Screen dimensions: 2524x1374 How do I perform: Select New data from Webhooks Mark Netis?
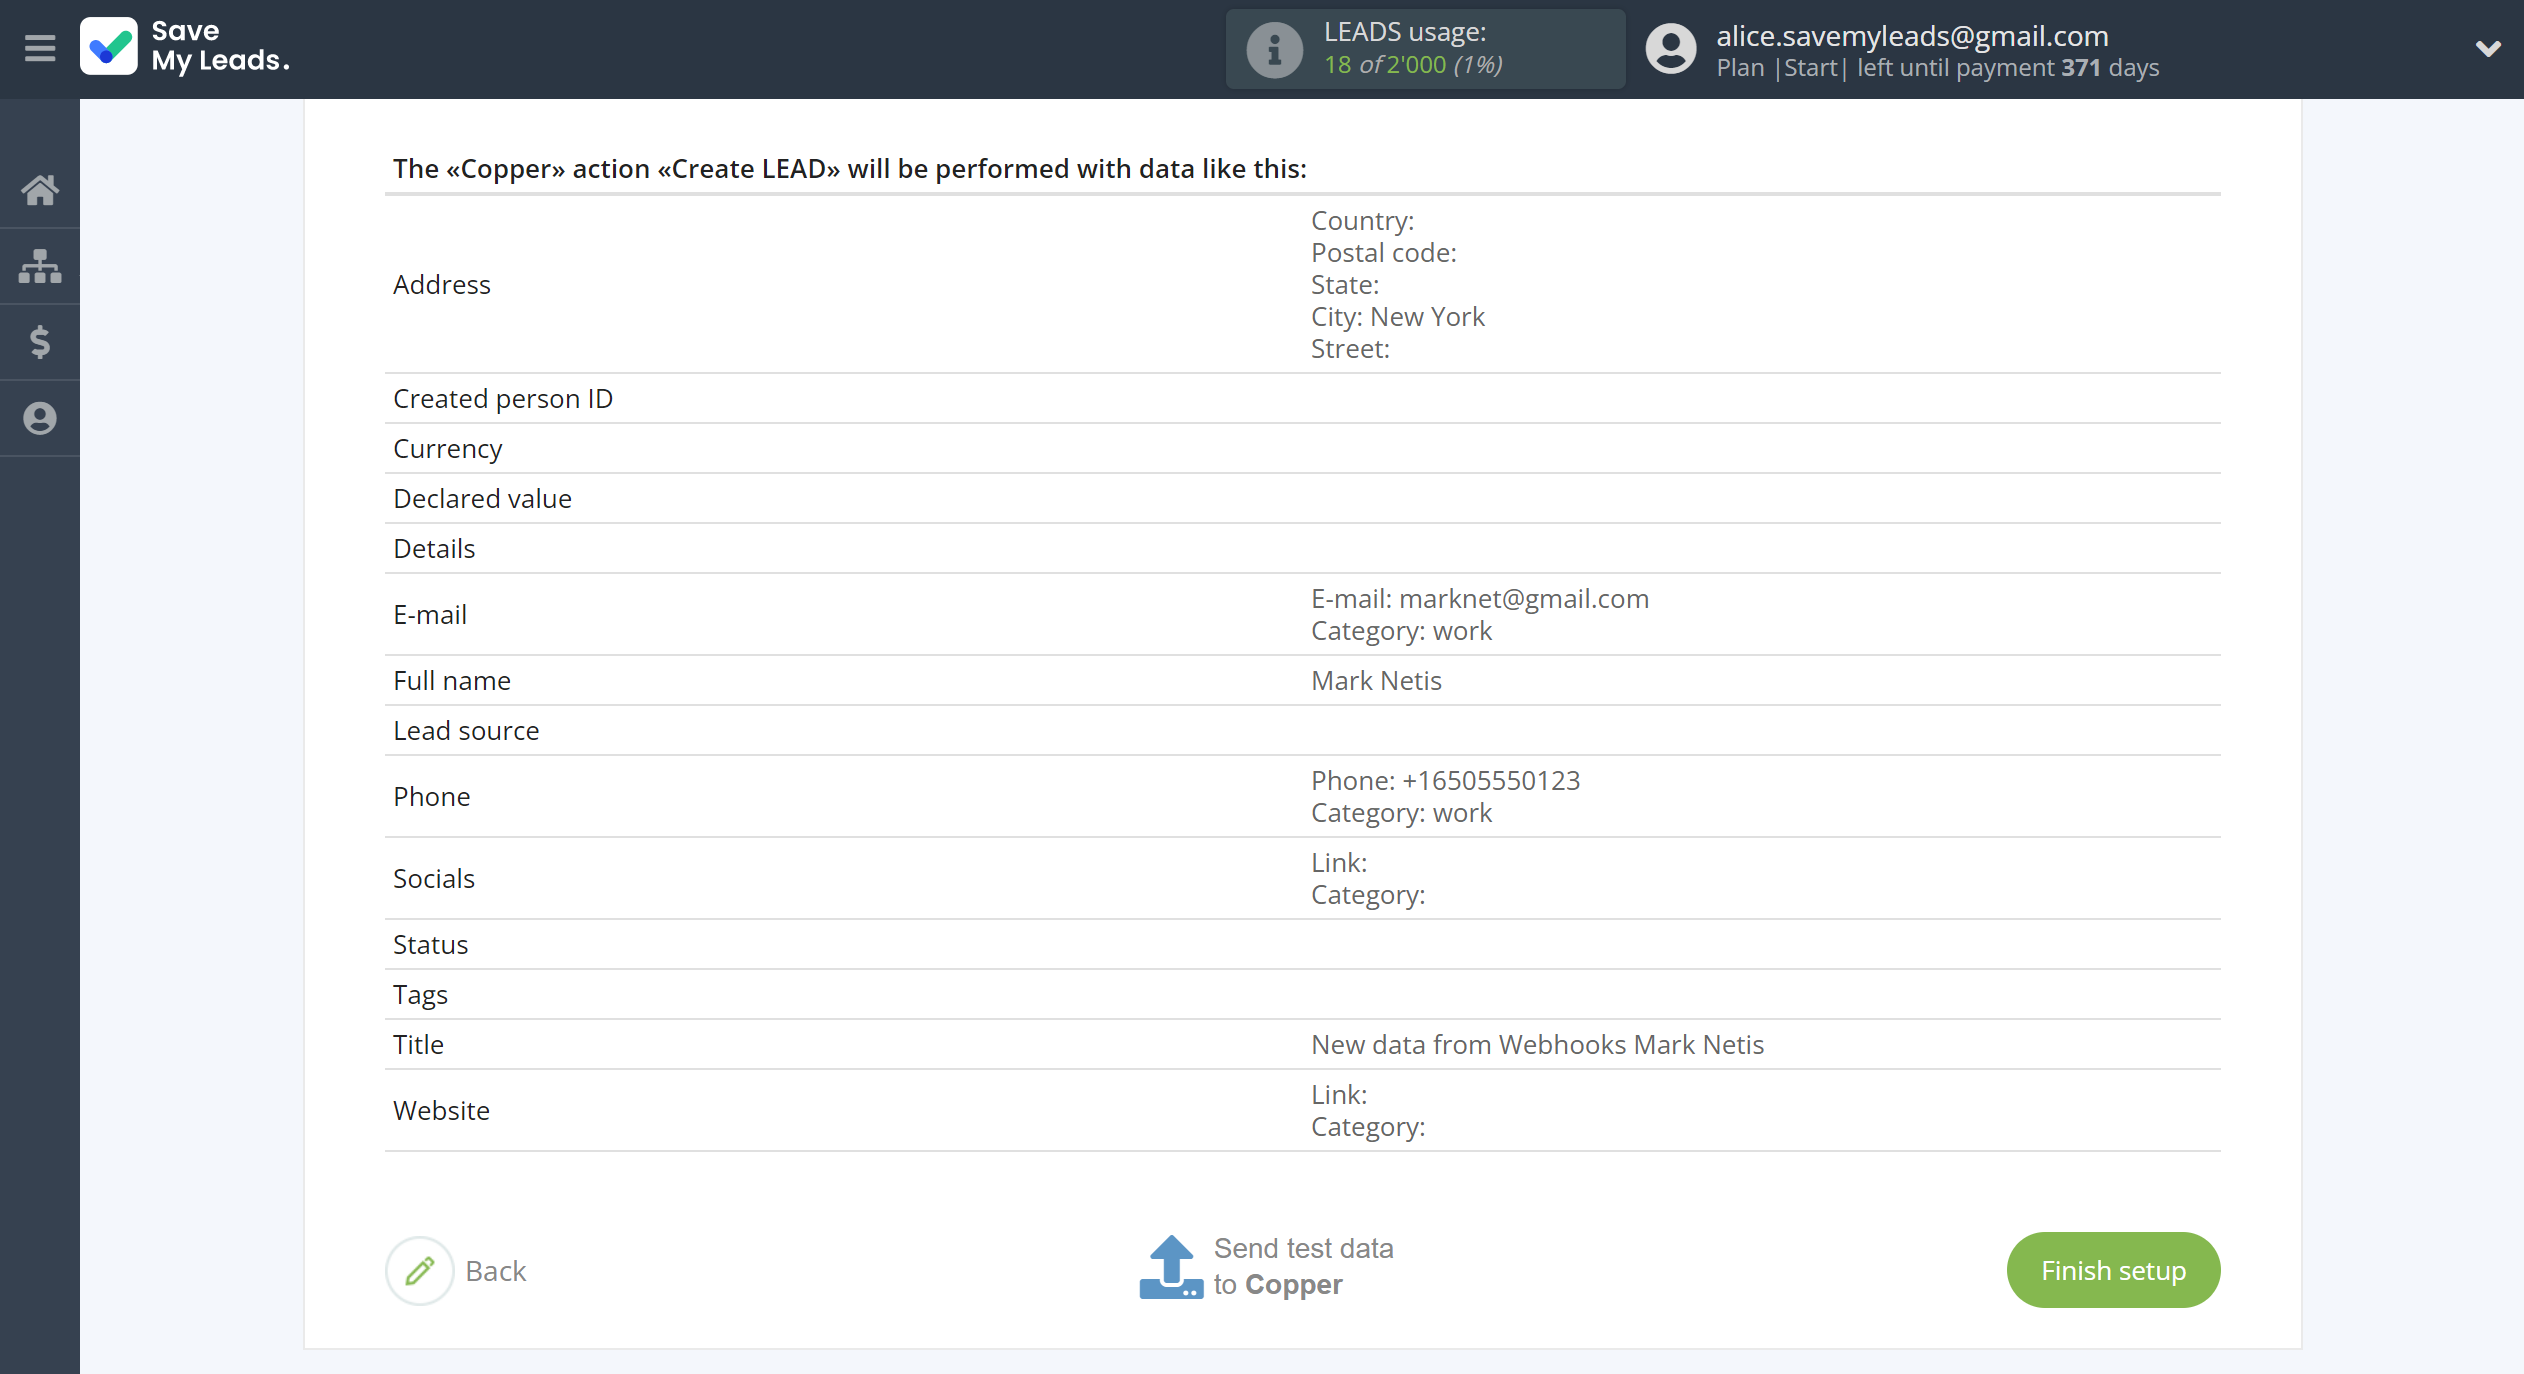(1537, 1045)
